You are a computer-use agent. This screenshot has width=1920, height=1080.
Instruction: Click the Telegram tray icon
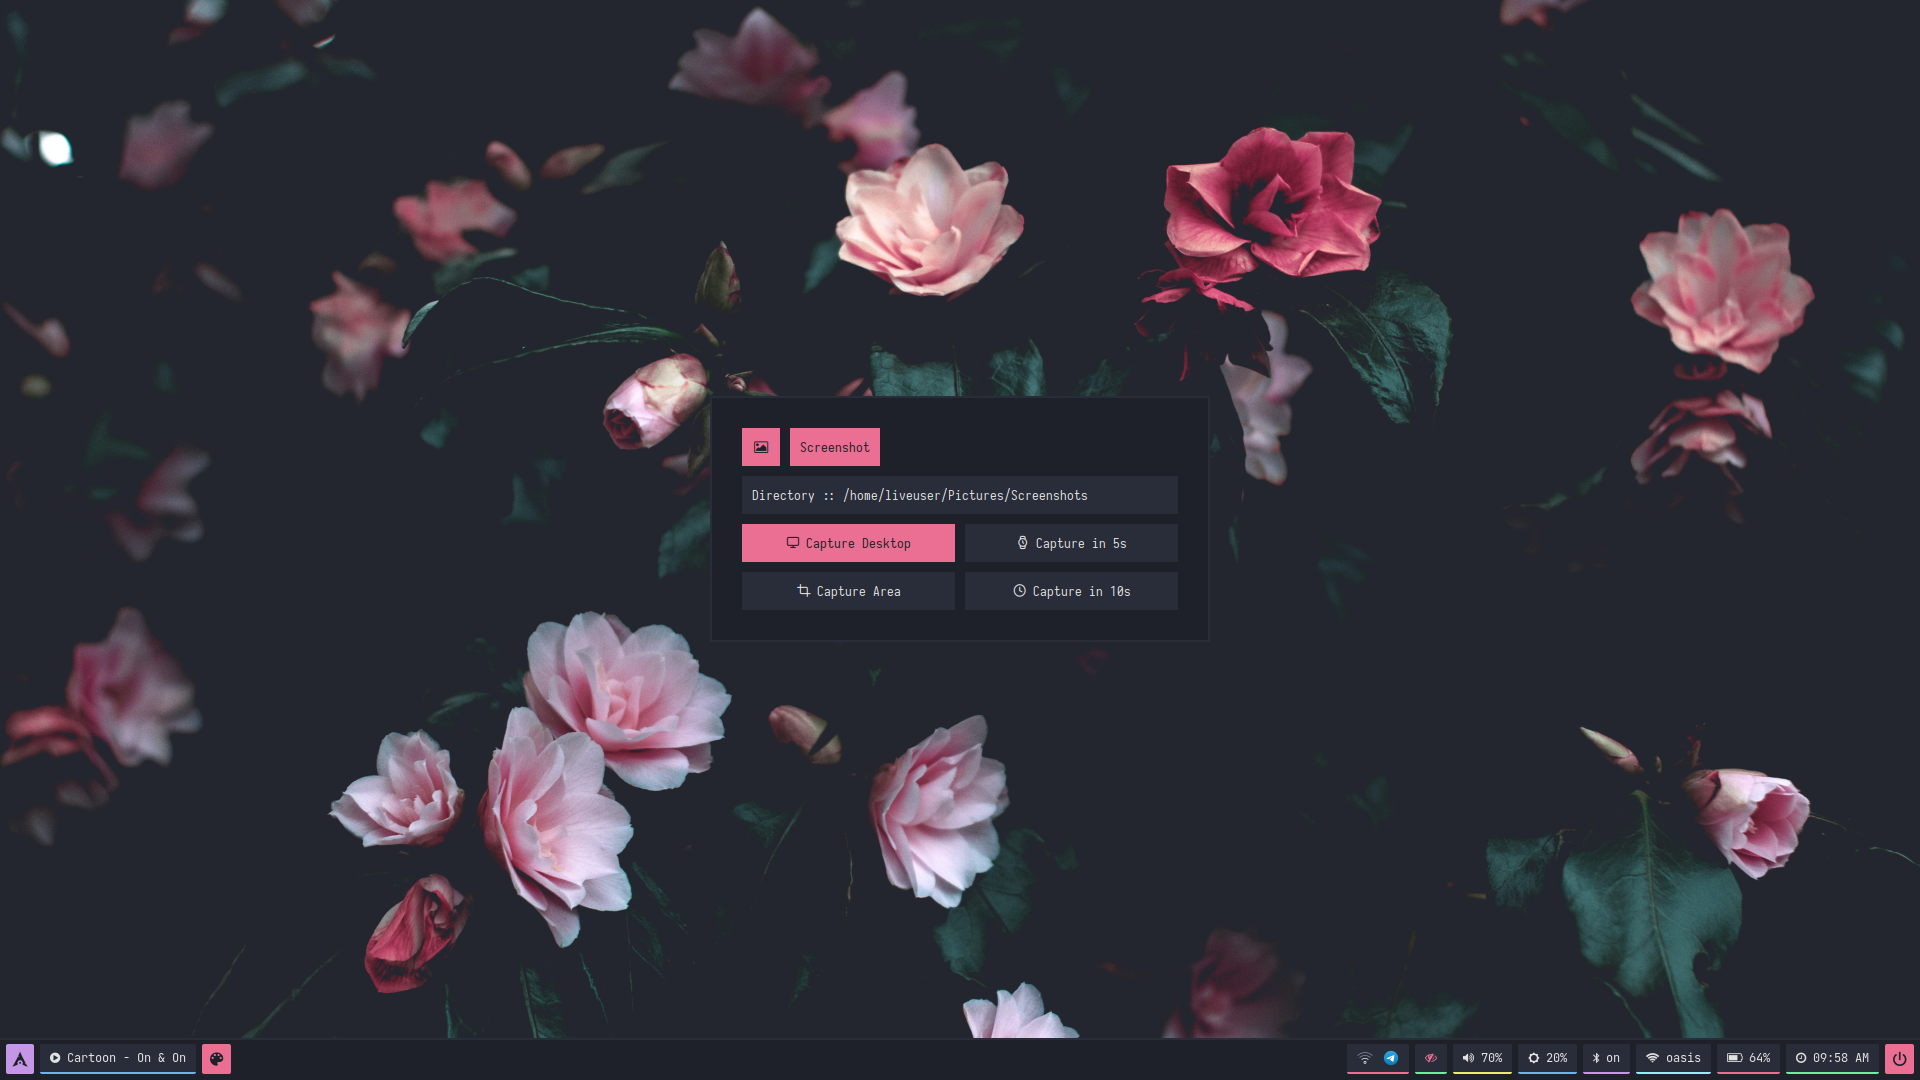1391,1058
